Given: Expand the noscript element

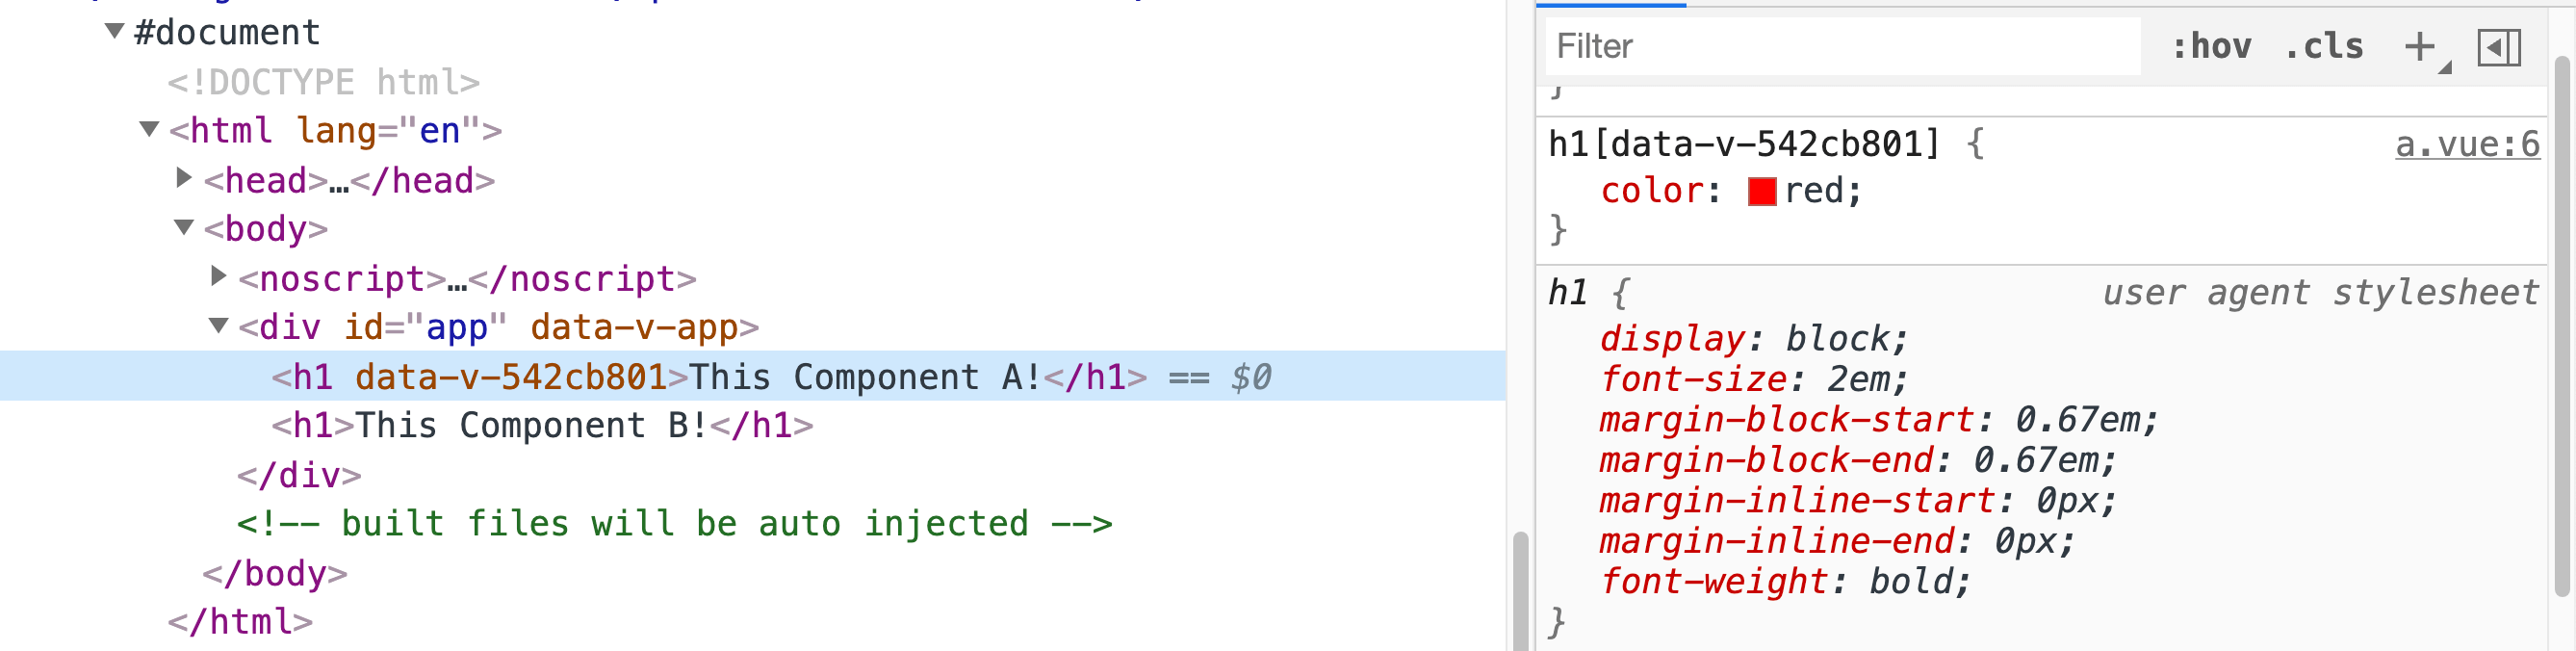Looking at the screenshot, I should (219, 276).
